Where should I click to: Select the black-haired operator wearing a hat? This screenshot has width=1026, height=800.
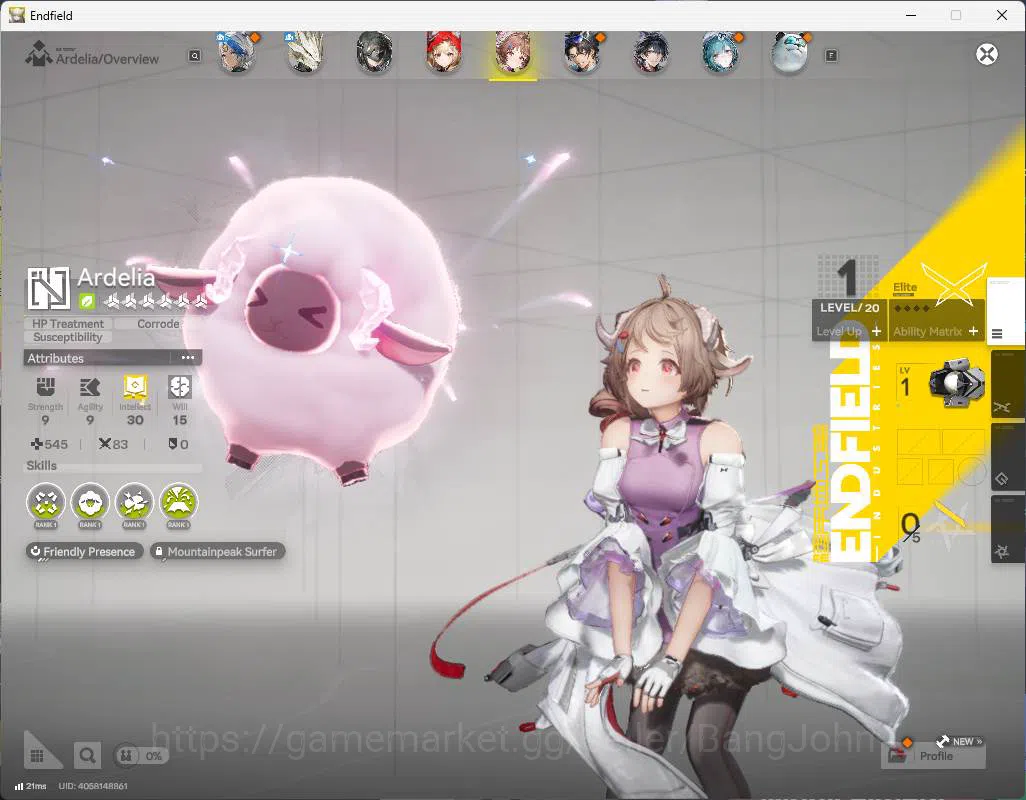(582, 53)
